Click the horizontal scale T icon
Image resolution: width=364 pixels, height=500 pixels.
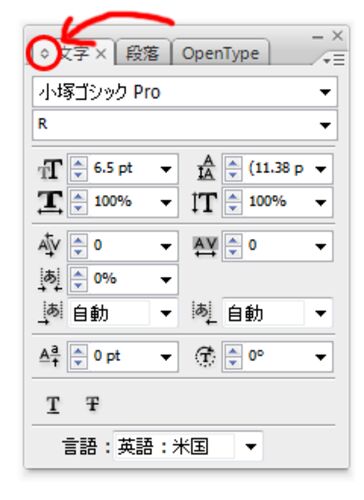pyautogui.click(x=50, y=202)
